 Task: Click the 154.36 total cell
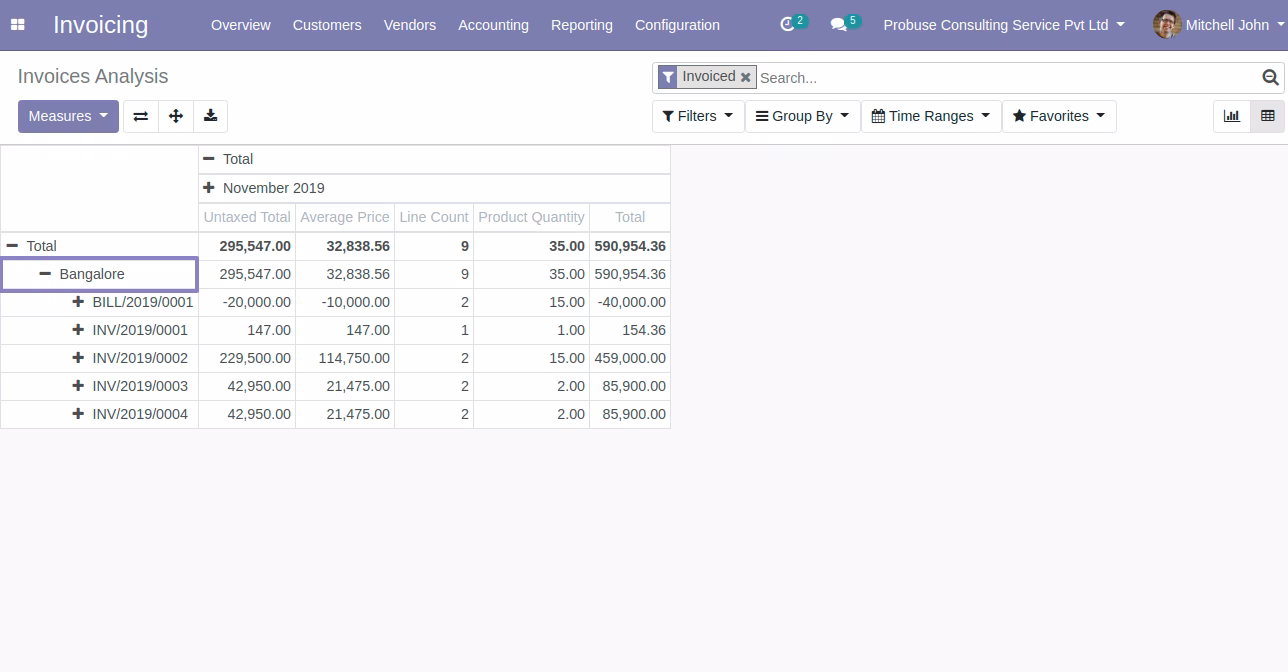click(x=630, y=330)
